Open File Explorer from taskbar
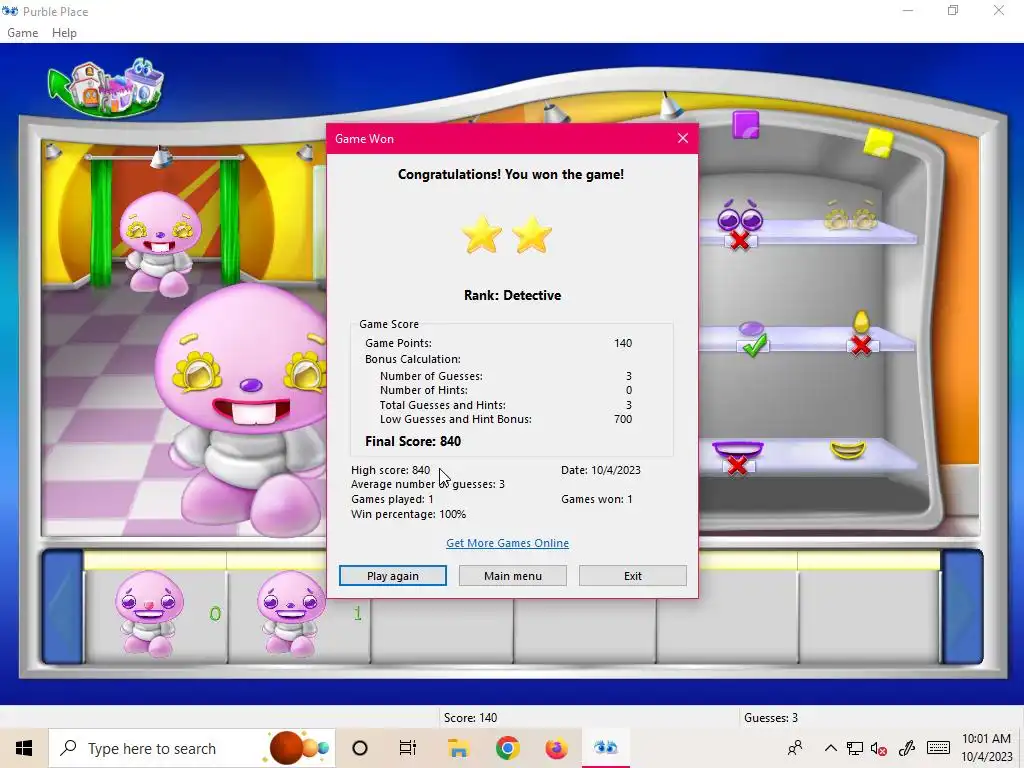 pyautogui.click(x=458, y=748)
